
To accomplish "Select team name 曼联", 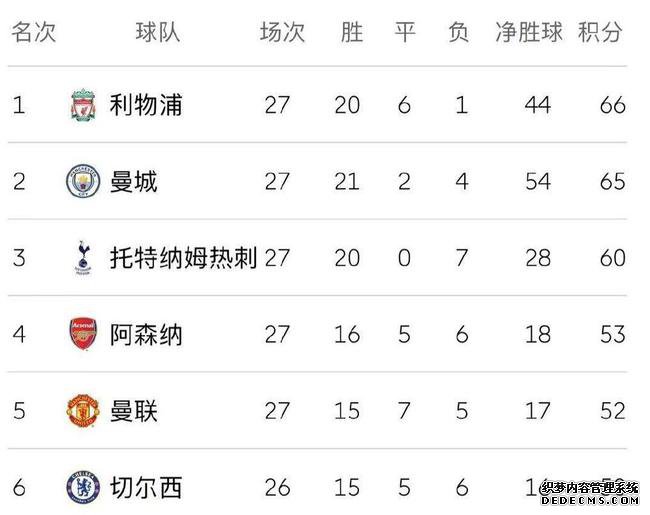I will pos(133,411).
